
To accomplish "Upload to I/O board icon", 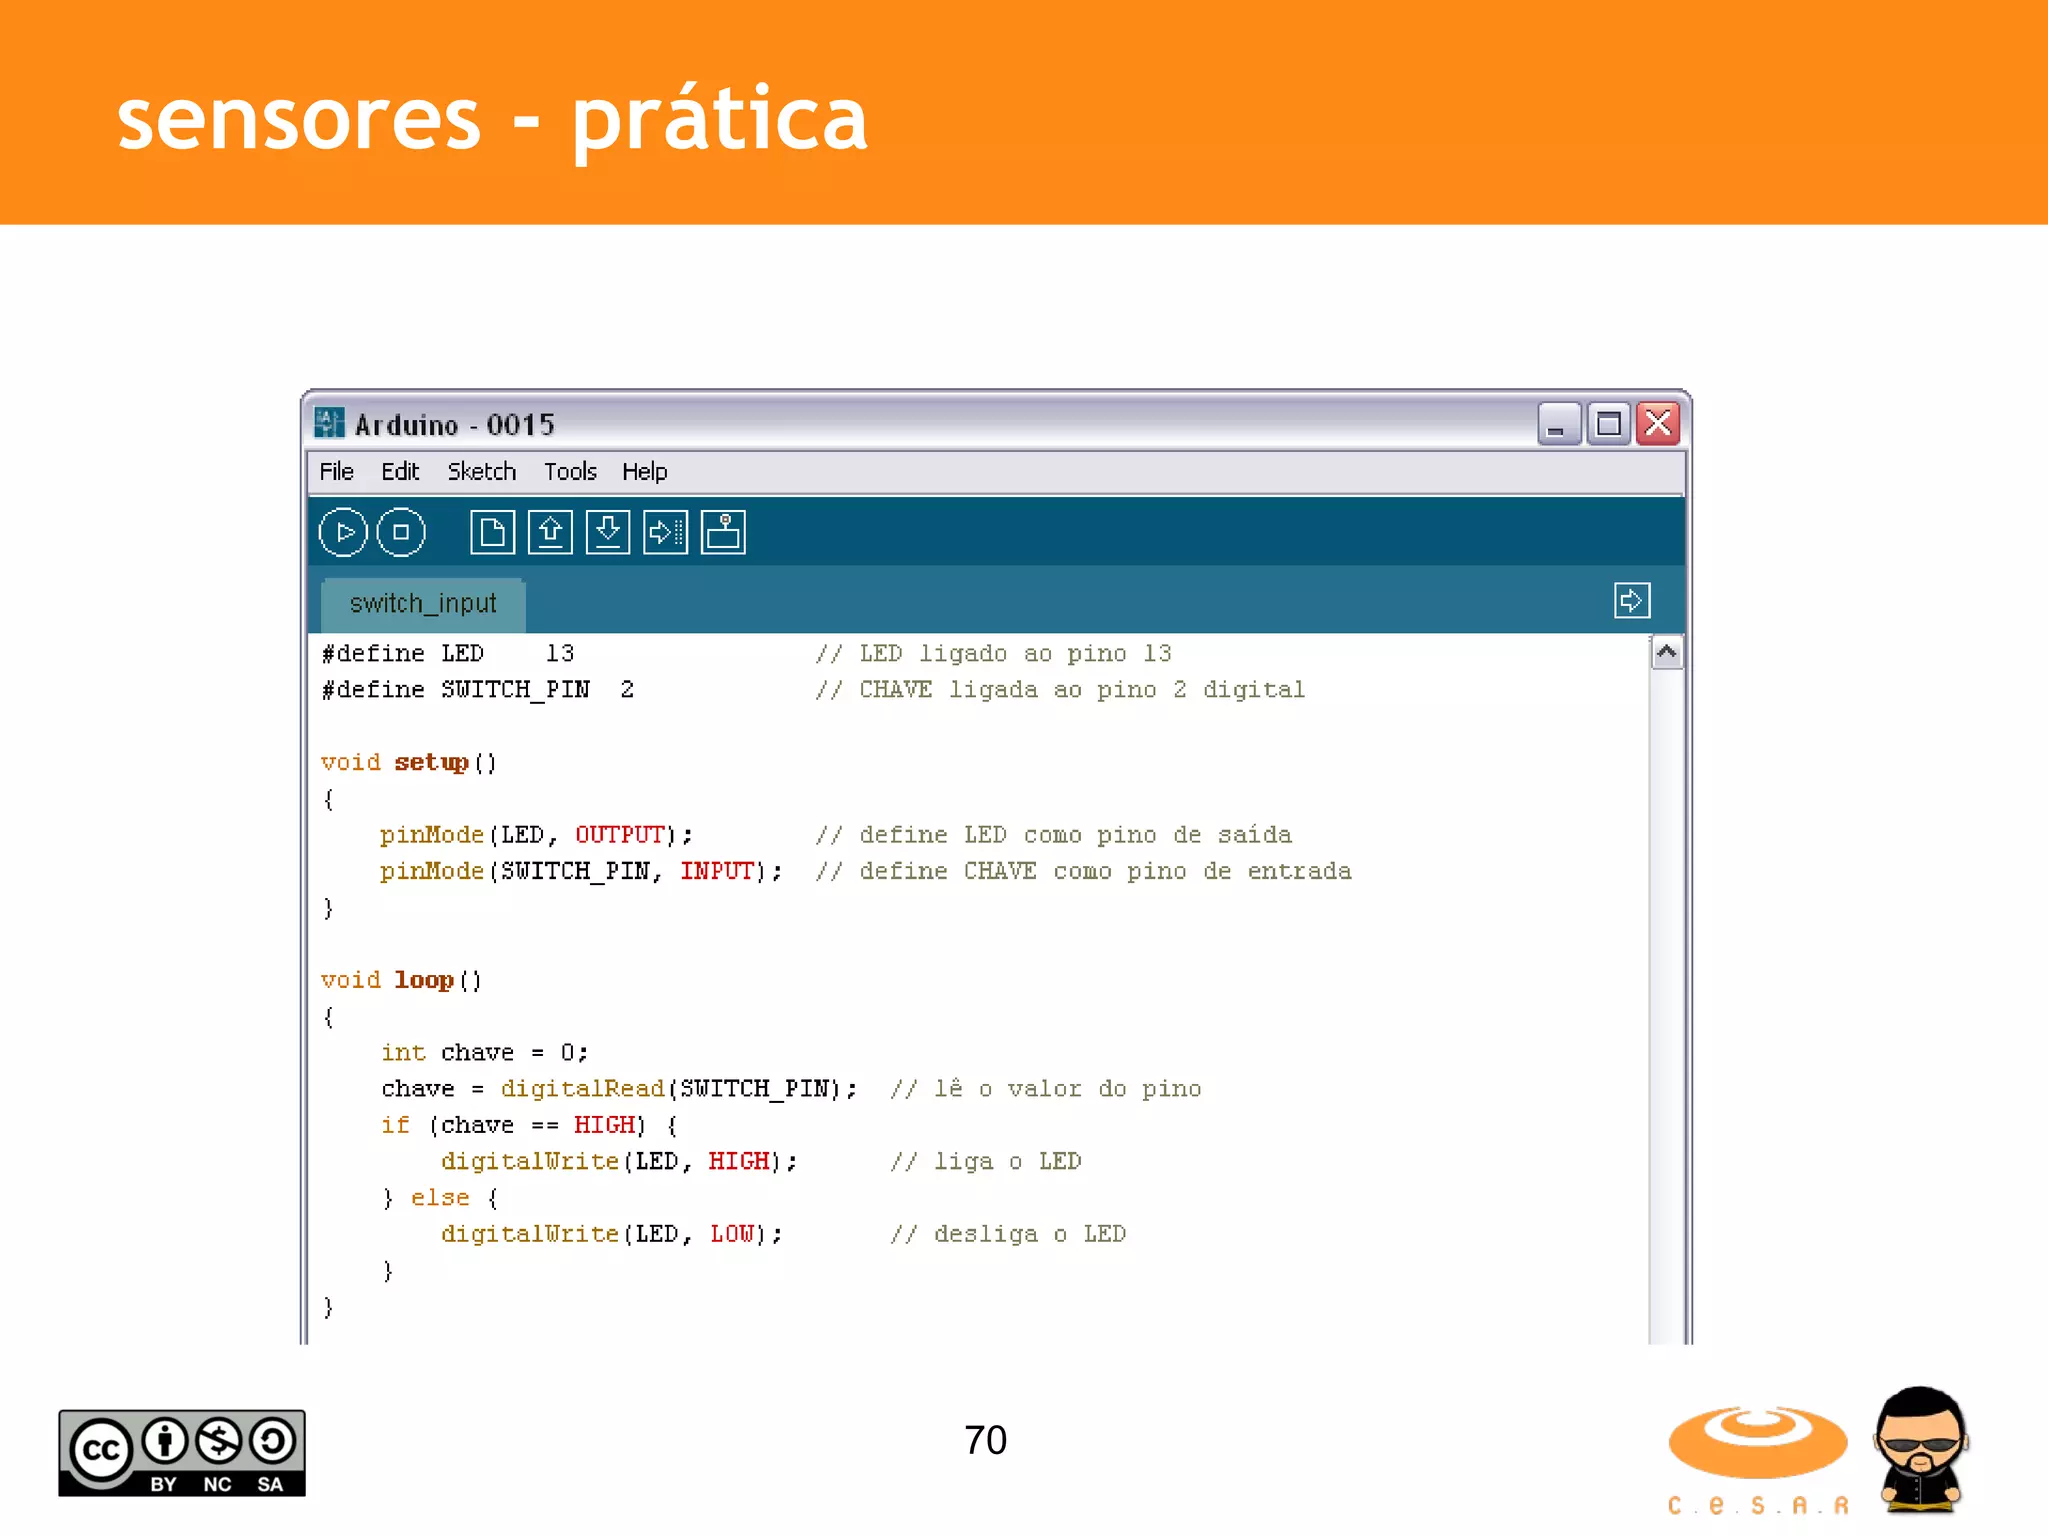I will (x=665, y=532).
